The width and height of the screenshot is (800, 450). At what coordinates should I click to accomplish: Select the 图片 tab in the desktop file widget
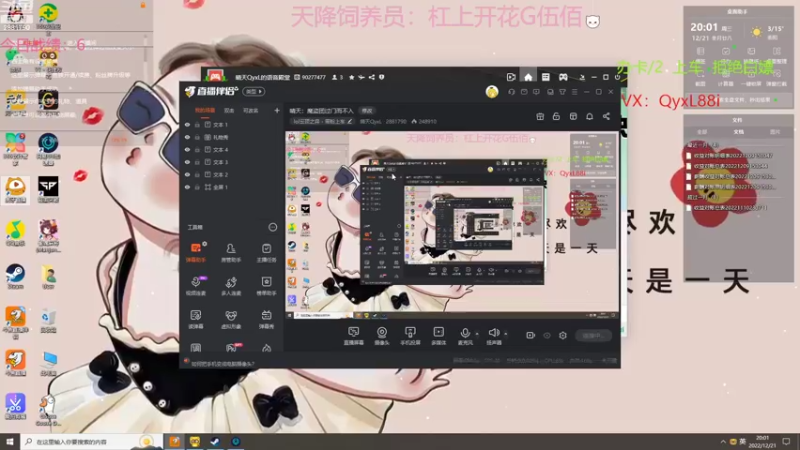point(774,132)
